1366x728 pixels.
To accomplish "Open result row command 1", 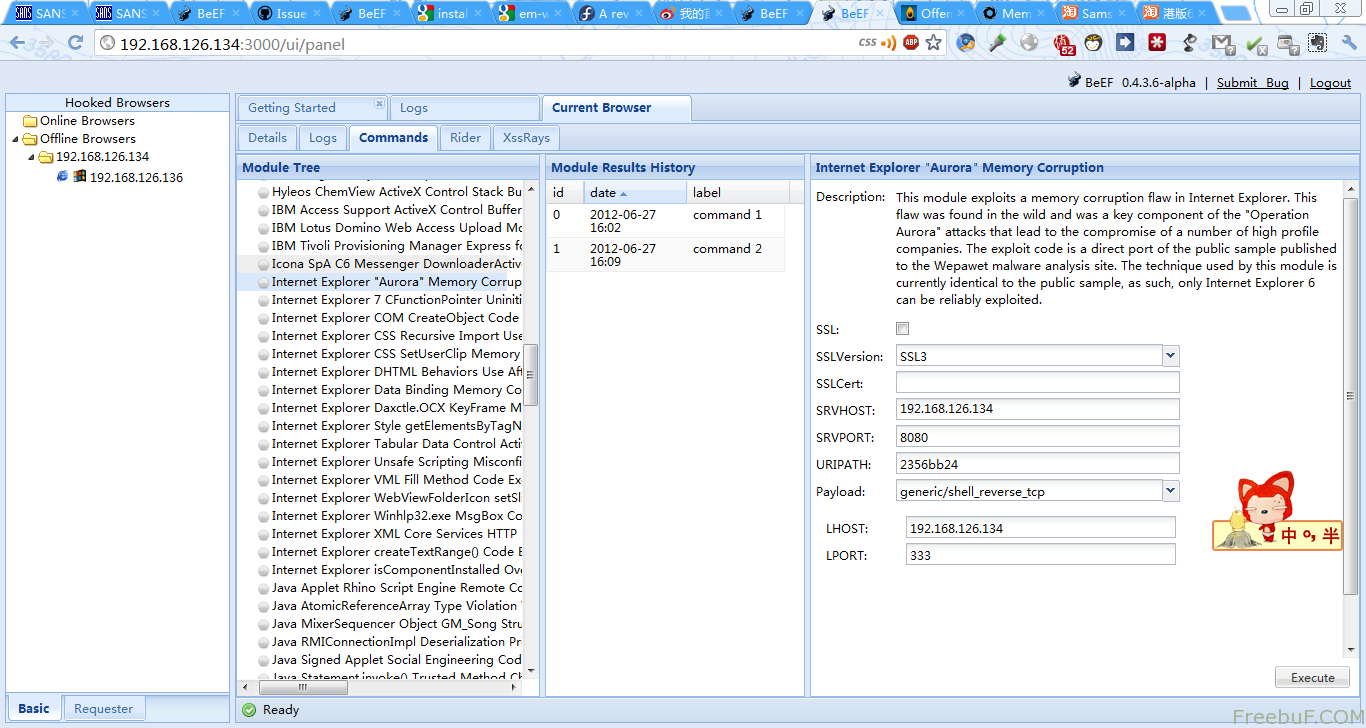I will pyautogui.click(x=665, y=221).
